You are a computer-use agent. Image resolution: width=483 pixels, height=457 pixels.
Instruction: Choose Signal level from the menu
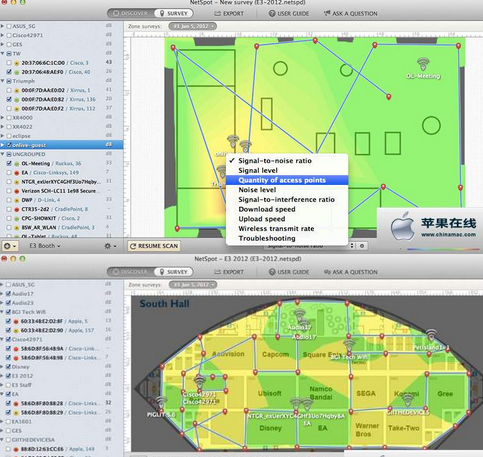(287, 170)
